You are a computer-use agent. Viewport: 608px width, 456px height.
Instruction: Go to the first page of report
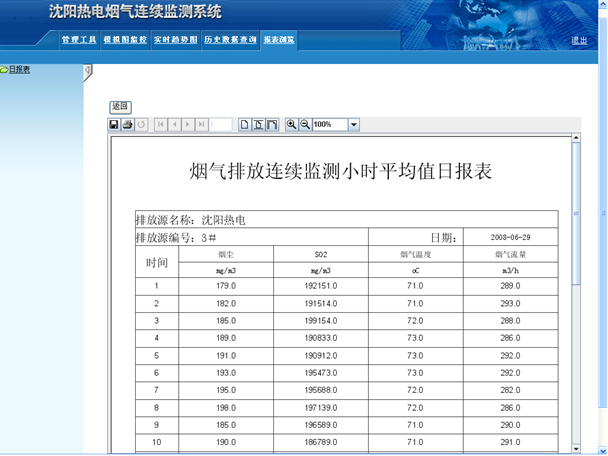click(161, 125)
